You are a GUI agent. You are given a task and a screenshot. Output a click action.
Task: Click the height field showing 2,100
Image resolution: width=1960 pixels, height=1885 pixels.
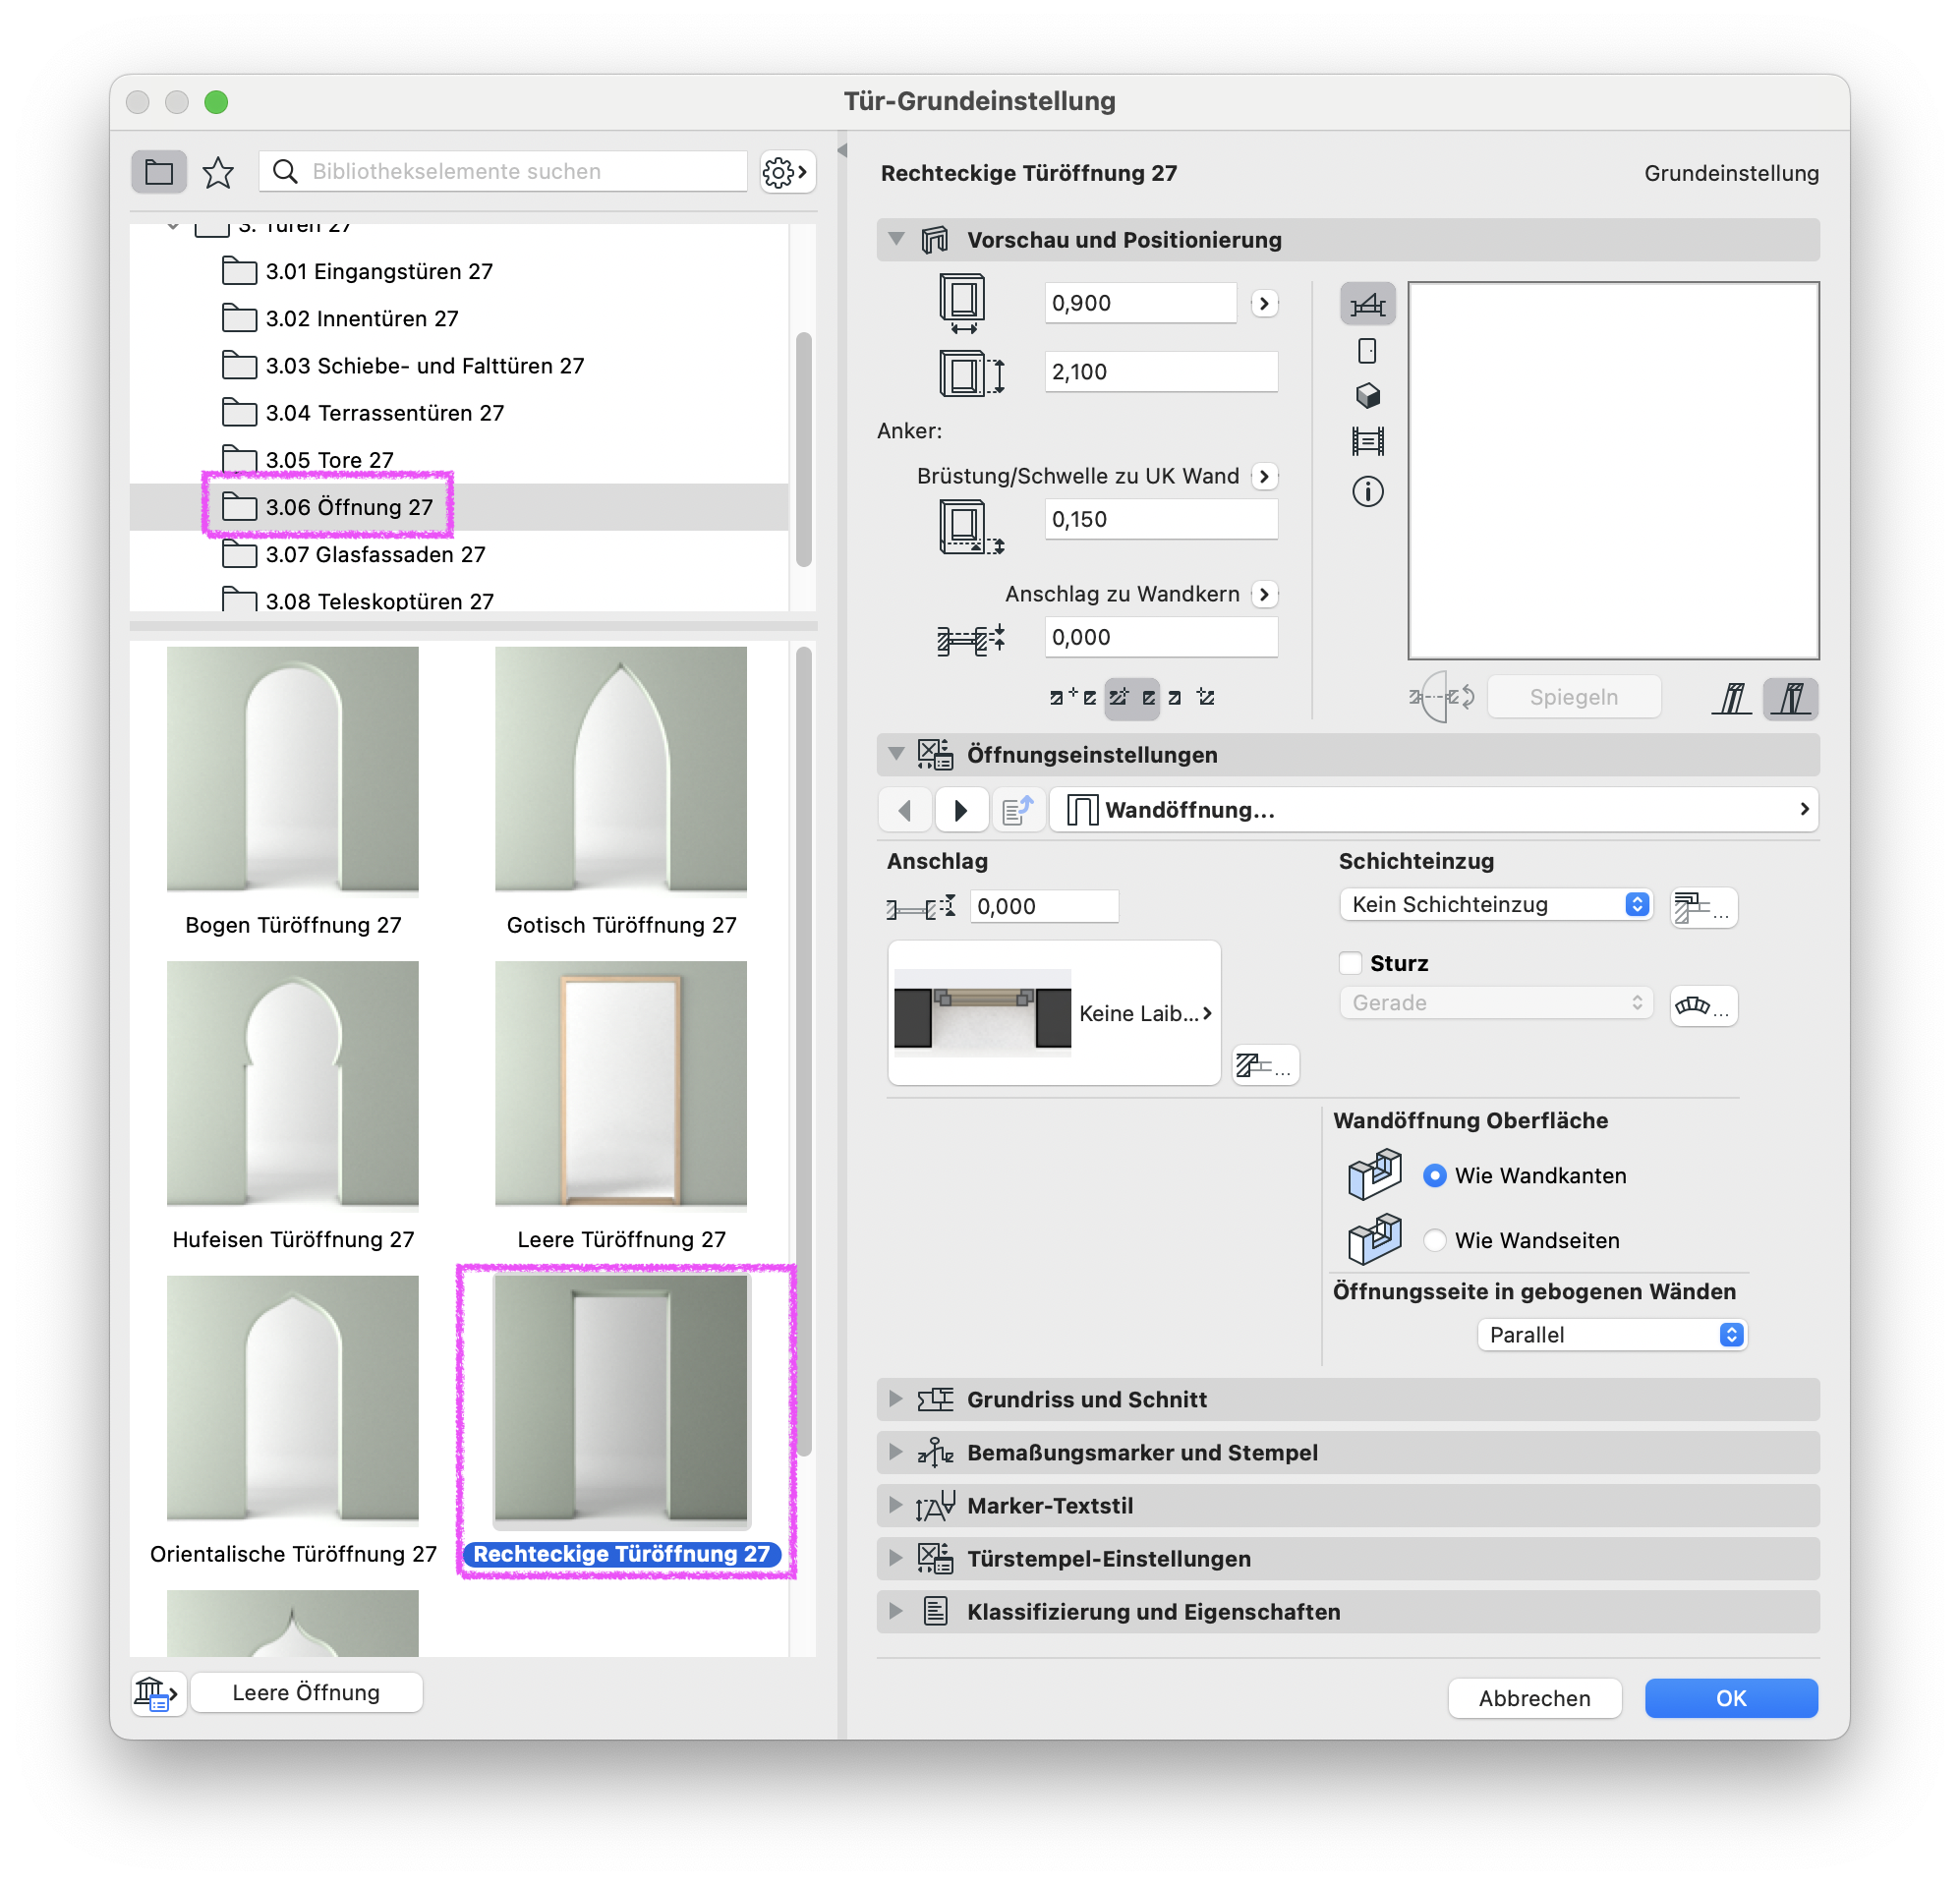click(1161, 372)
